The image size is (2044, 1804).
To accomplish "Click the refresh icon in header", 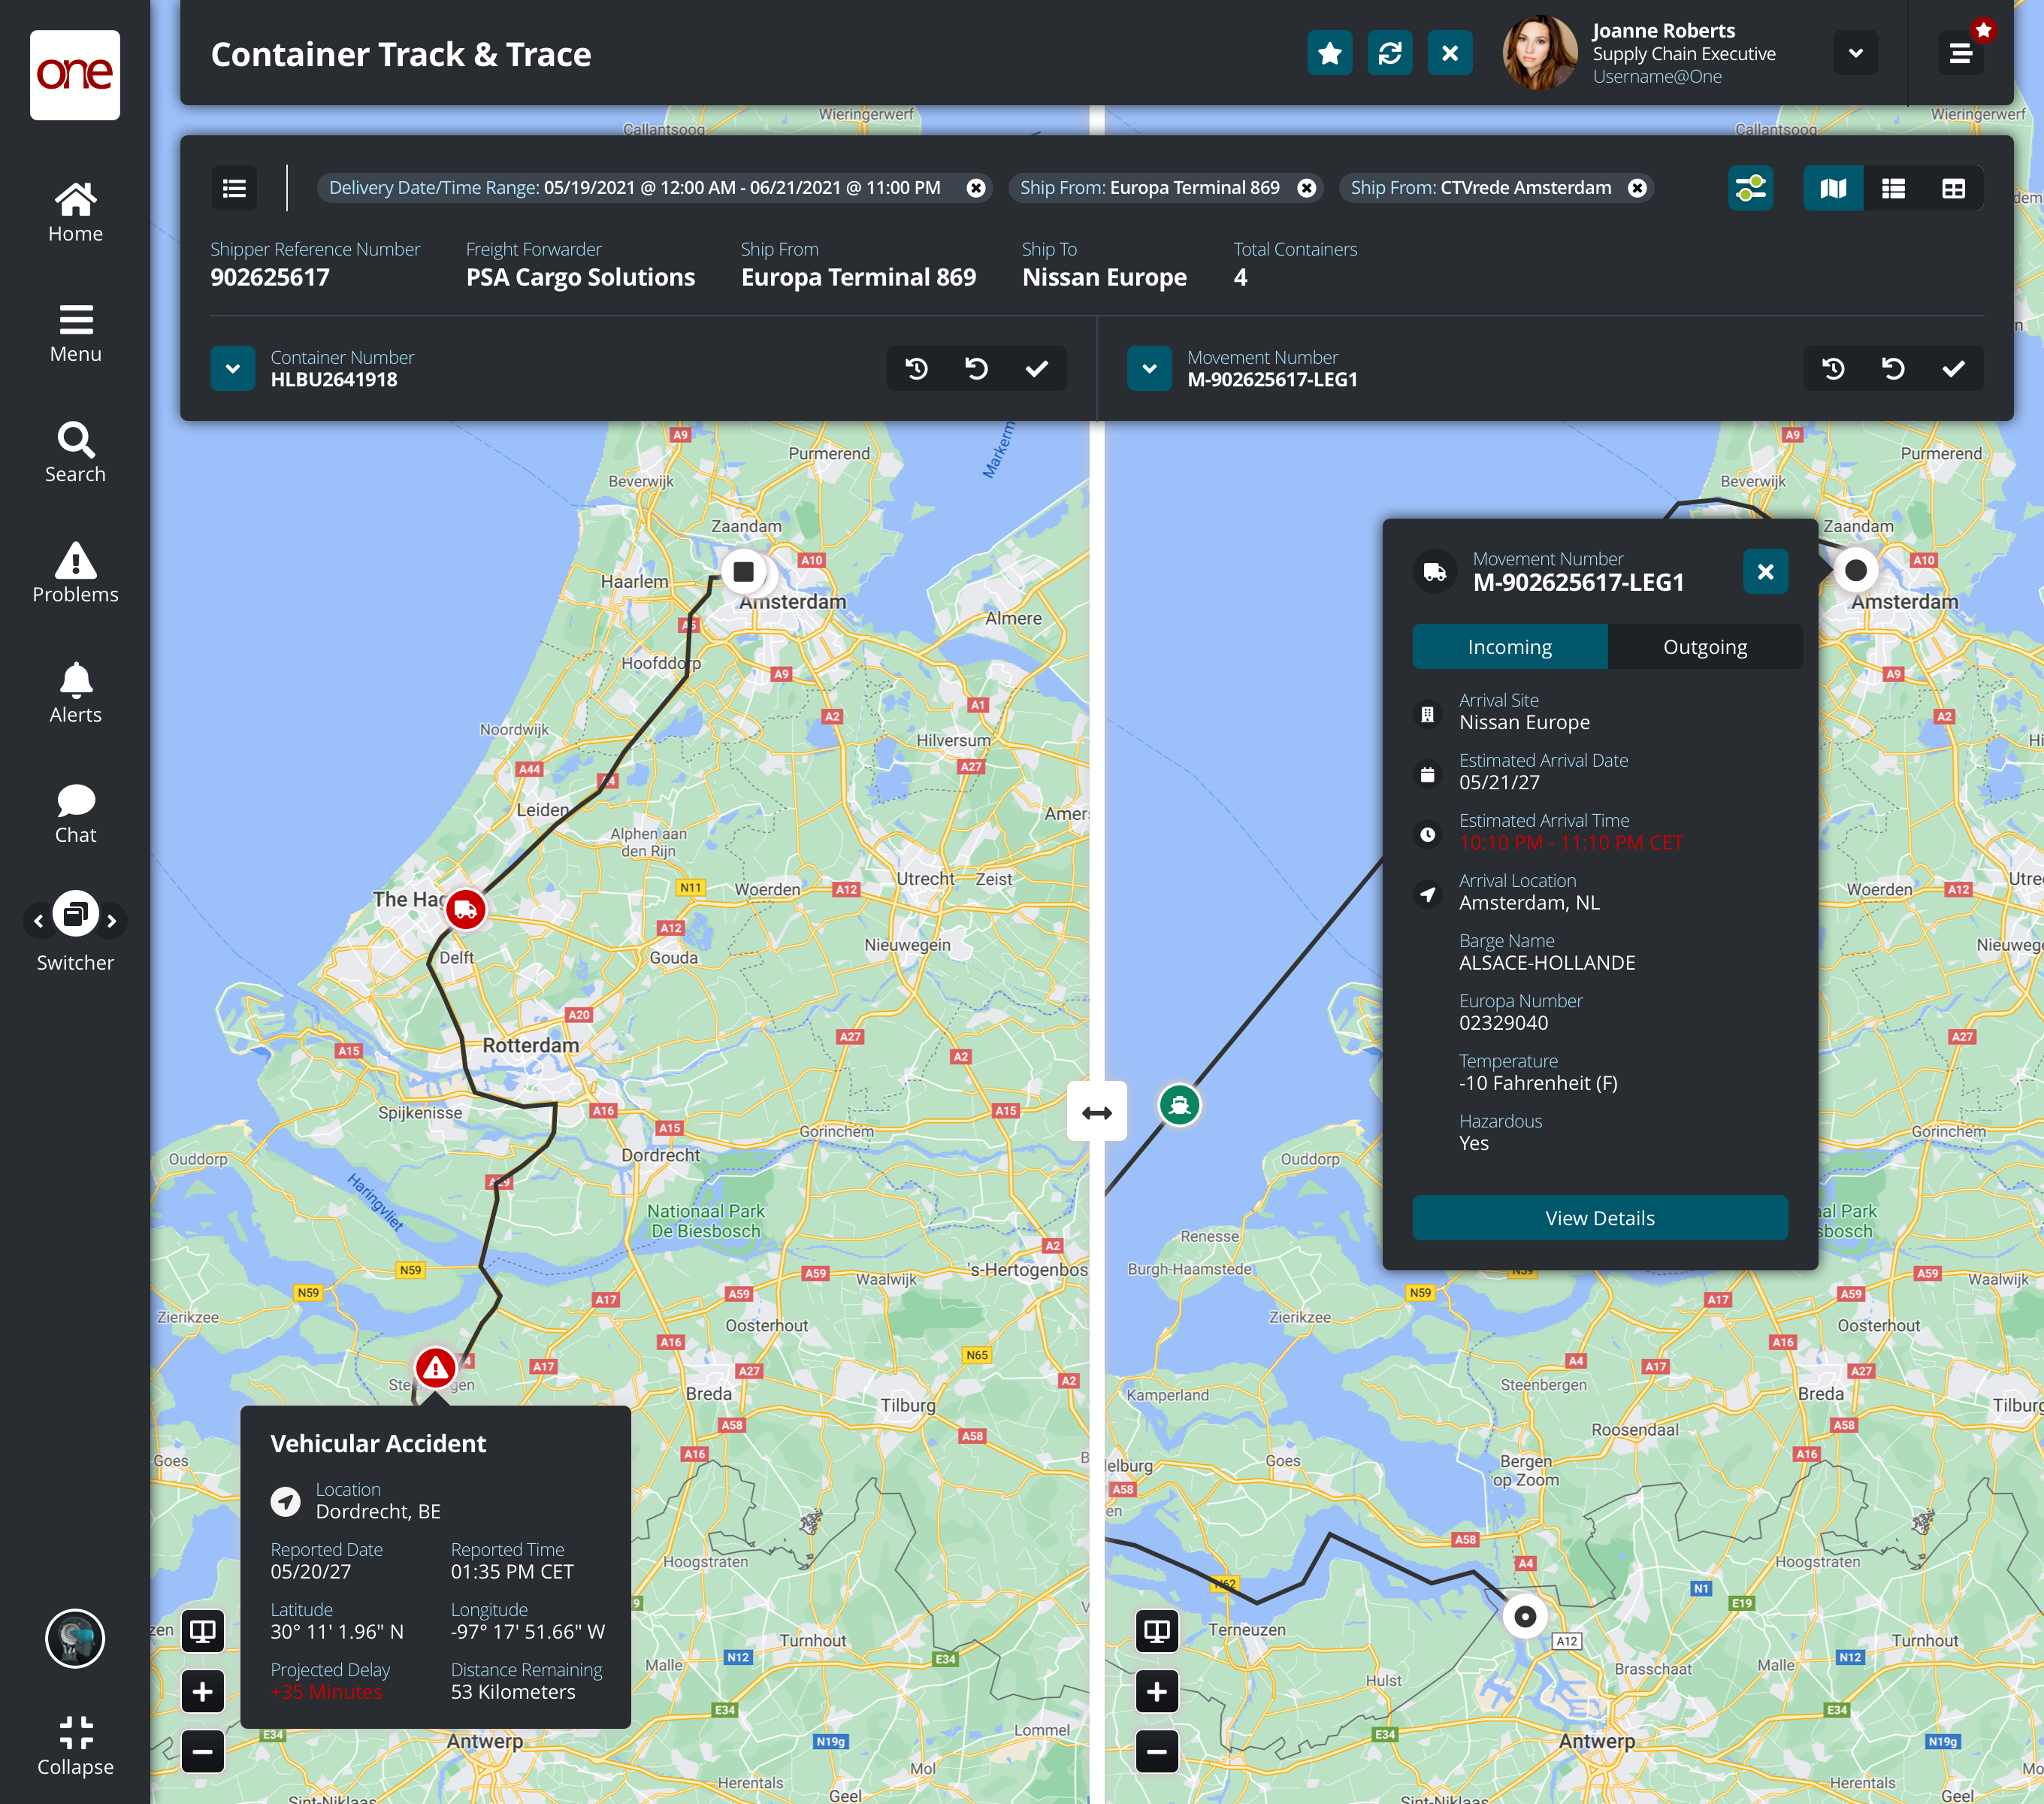I will (1389, 54).
